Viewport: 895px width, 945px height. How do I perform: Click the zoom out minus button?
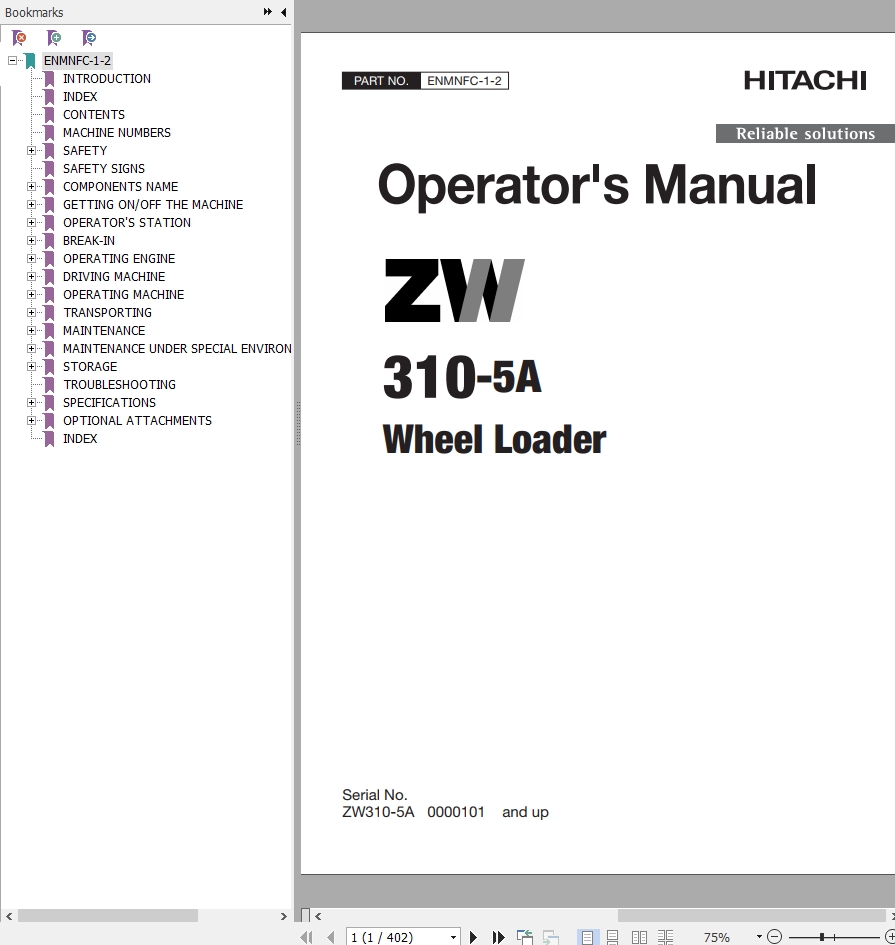[774, 937]
